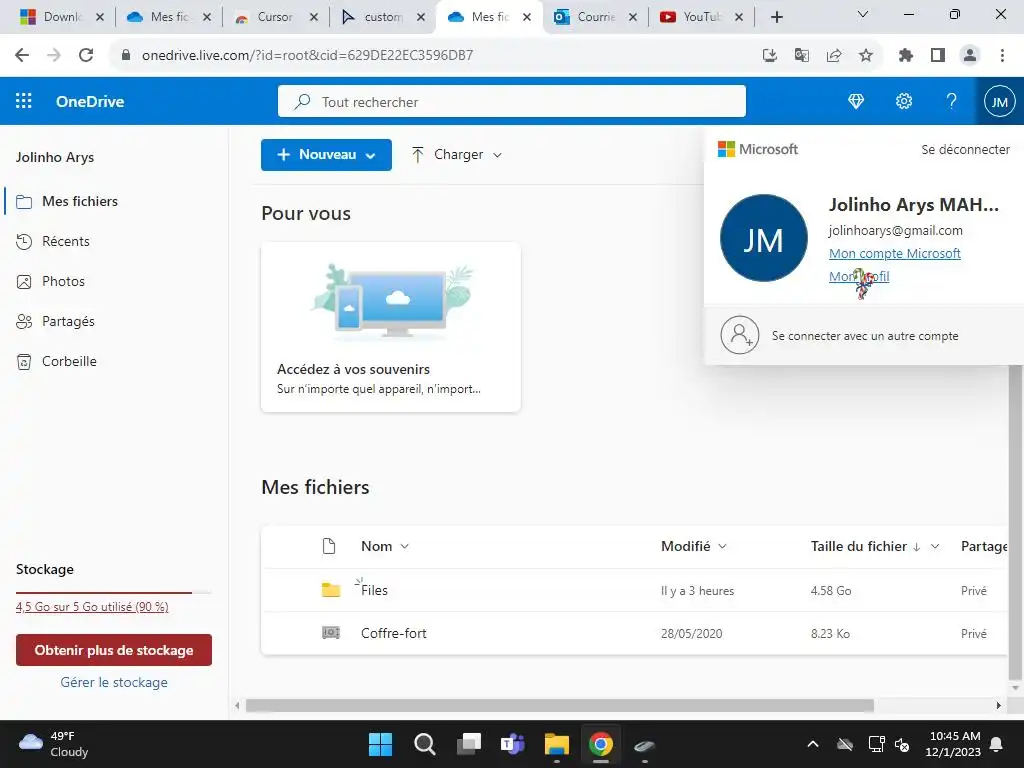Expand the Charger upload dropdown
Viewport: 1024px width, 768px height.
click(x=497, y=155)
